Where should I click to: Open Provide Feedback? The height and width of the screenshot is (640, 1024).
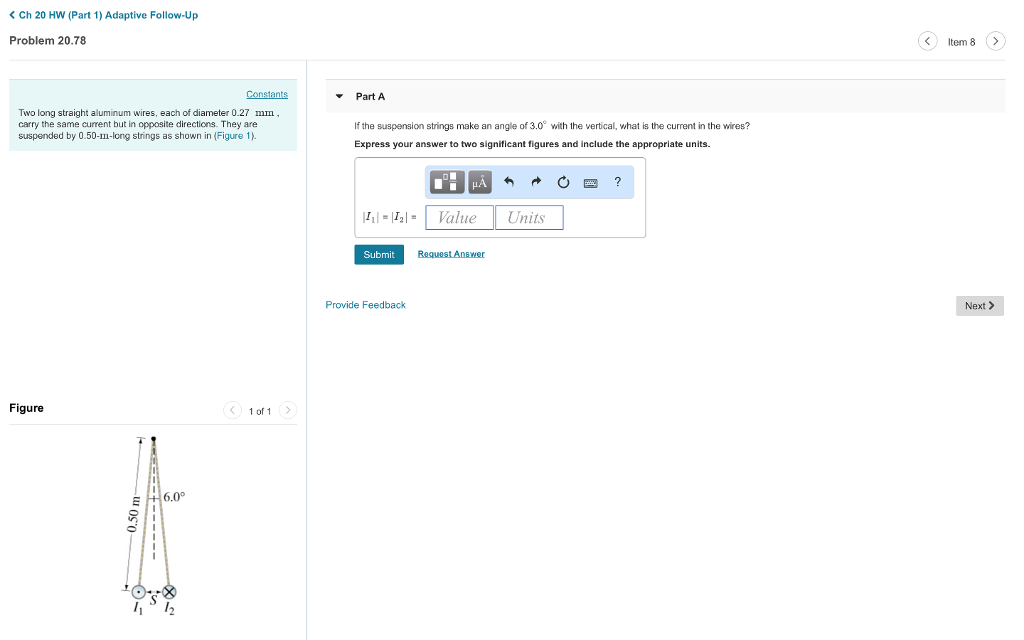pos(364,304)
